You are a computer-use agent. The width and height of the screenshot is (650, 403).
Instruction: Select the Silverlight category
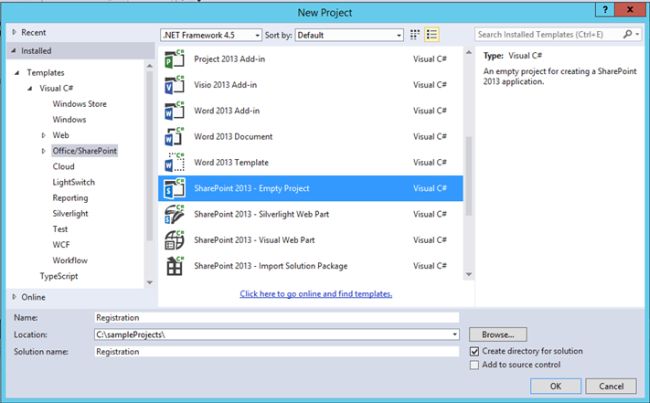pyautogui.click(x=70, y=214)
